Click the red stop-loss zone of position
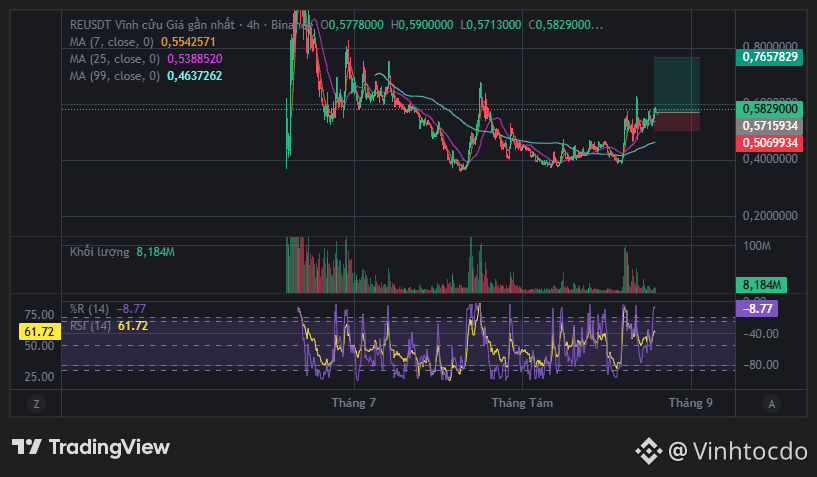This screenshot has height=477, width=817. 677,121
